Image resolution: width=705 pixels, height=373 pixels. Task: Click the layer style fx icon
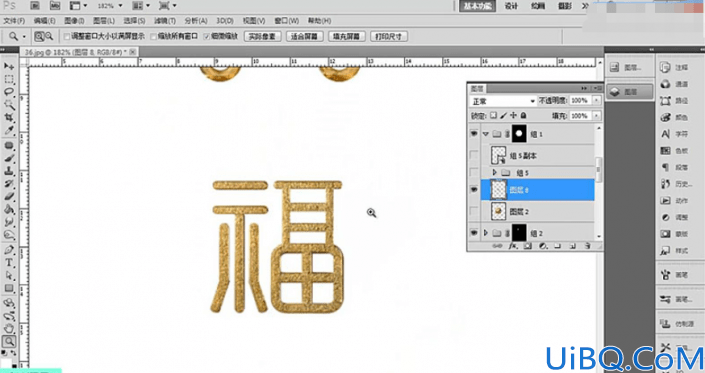click(513, 246)
